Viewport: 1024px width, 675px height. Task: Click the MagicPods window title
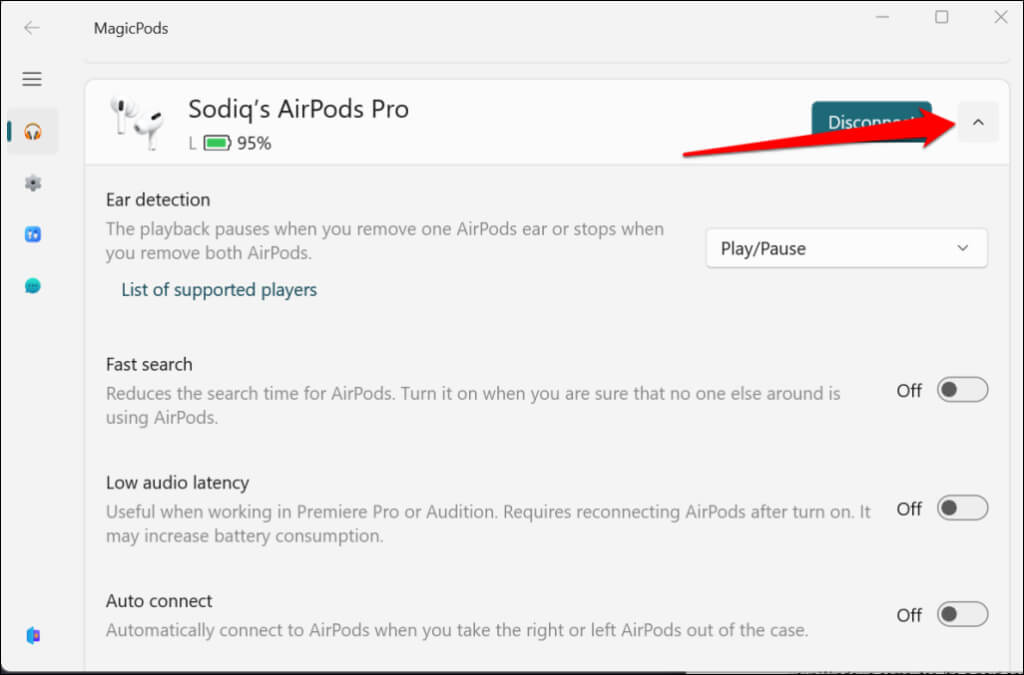(131, 28)
